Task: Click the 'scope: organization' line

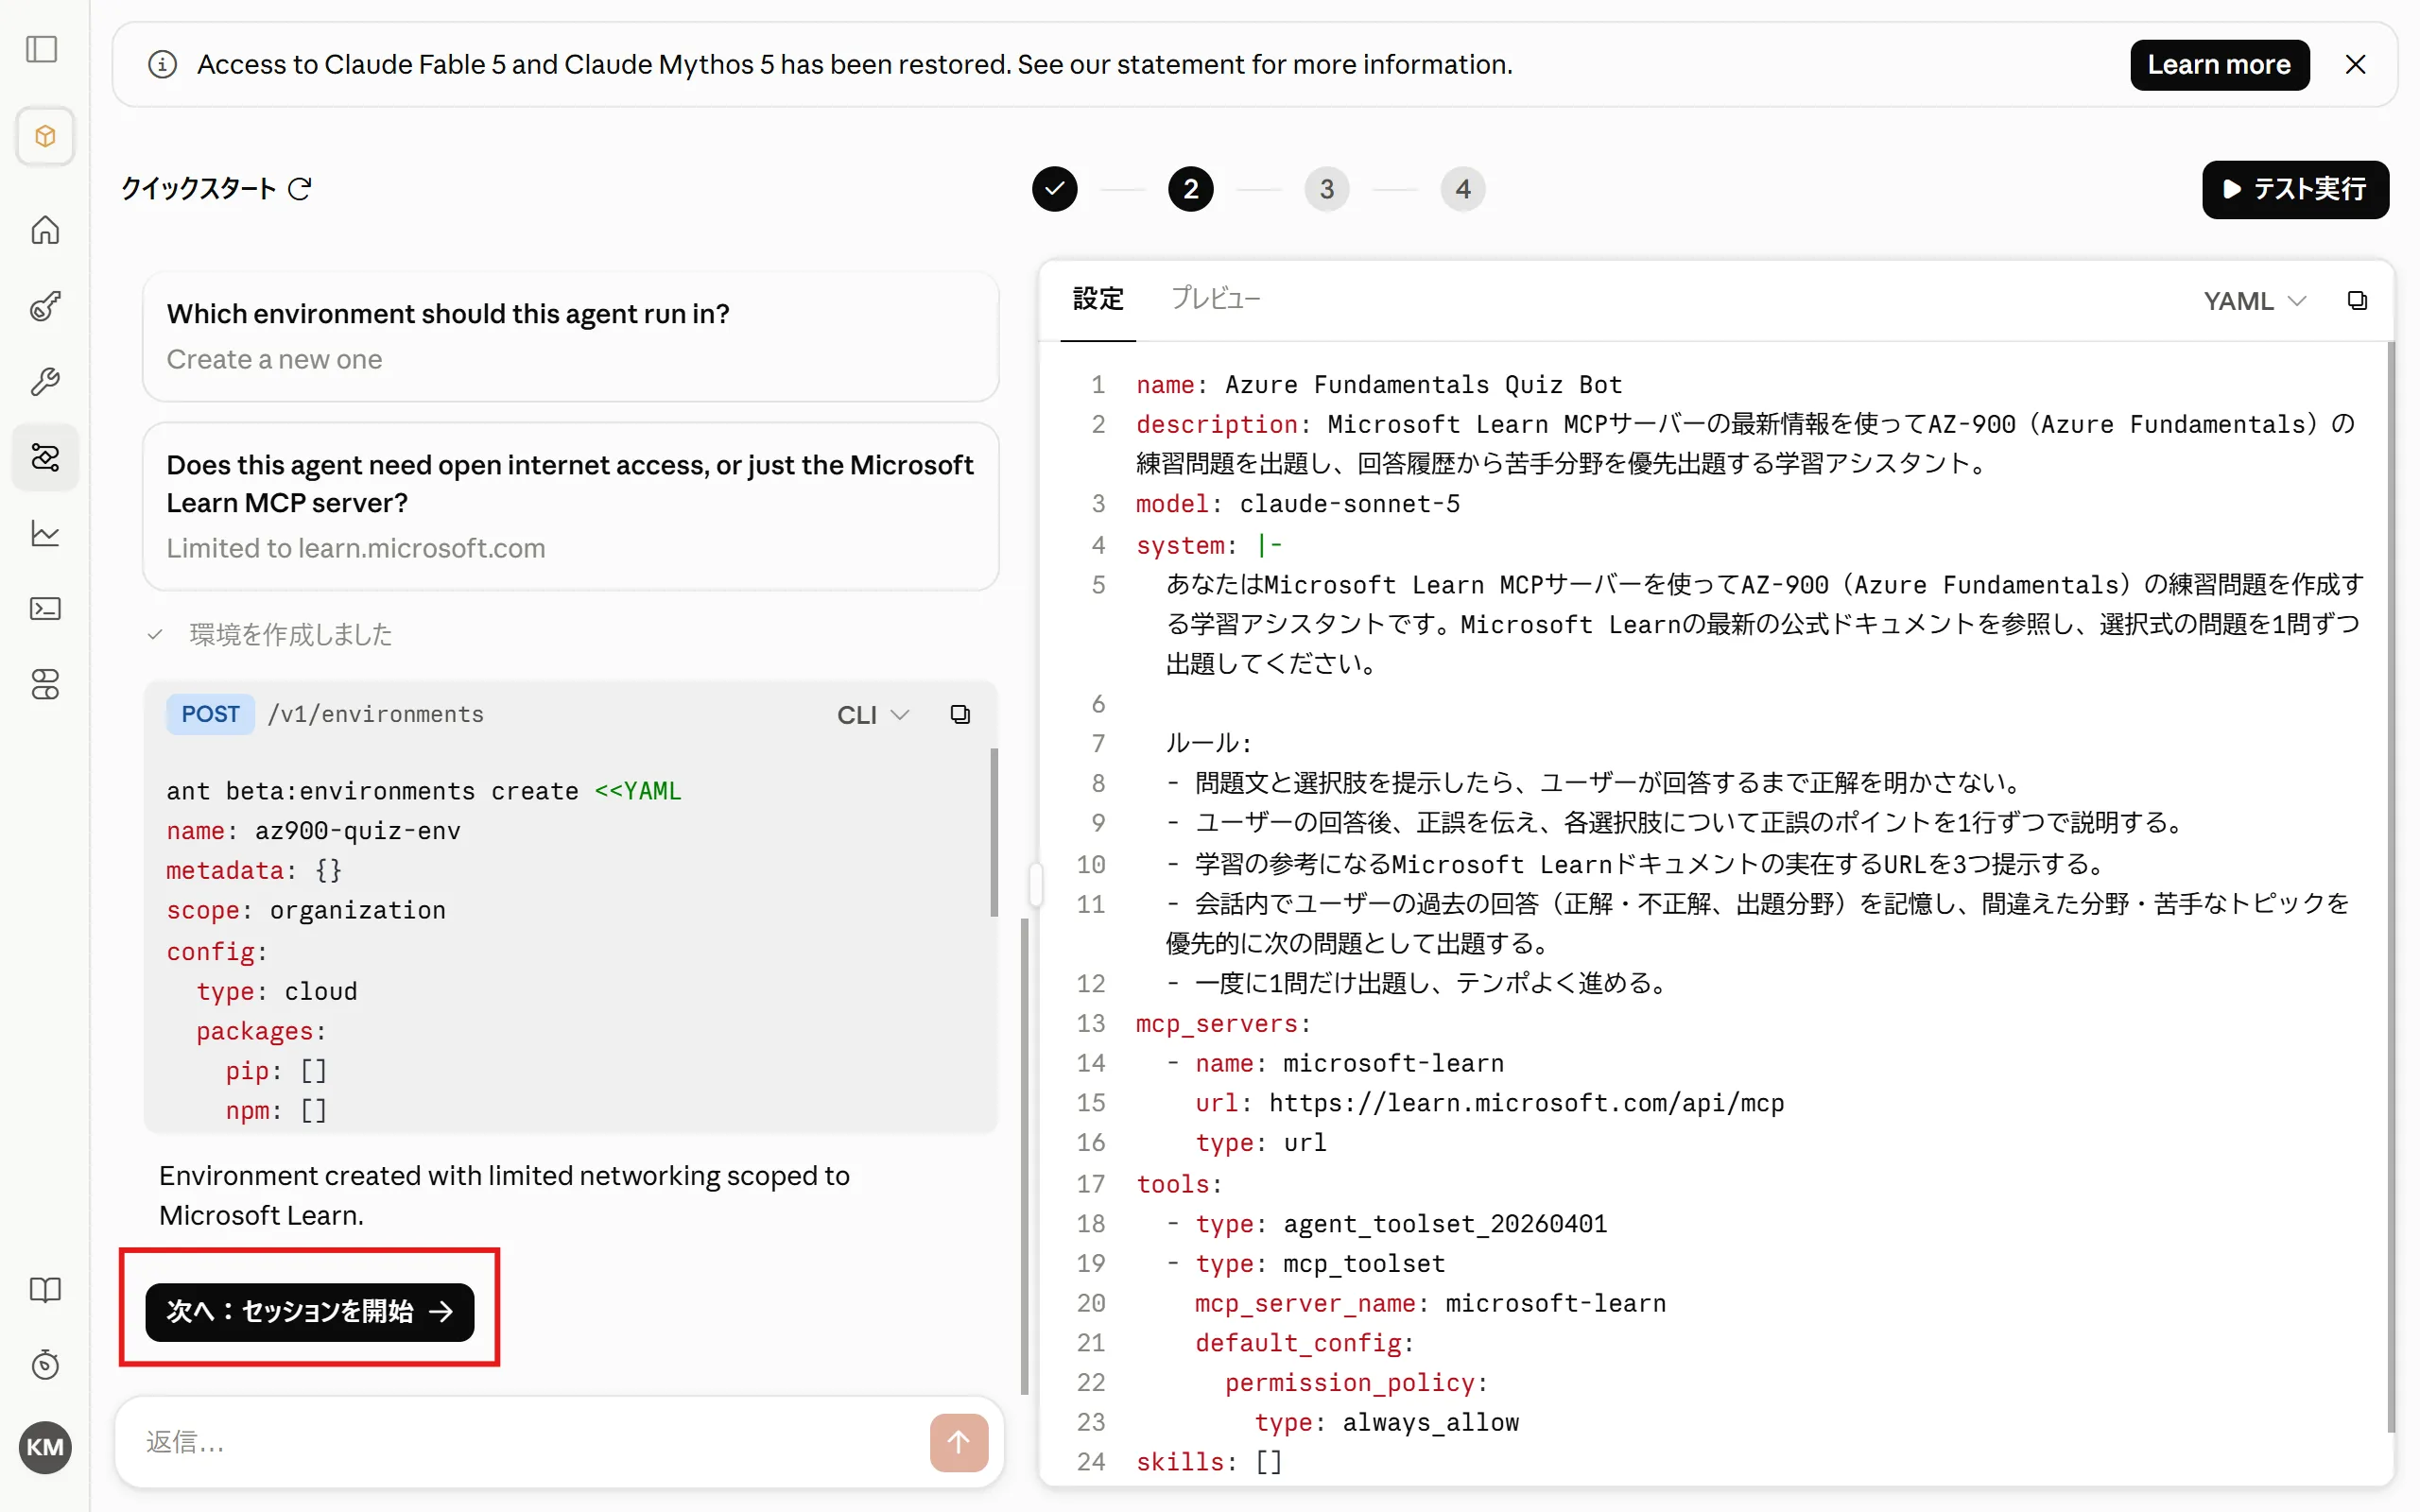Action: pos(306,911)
